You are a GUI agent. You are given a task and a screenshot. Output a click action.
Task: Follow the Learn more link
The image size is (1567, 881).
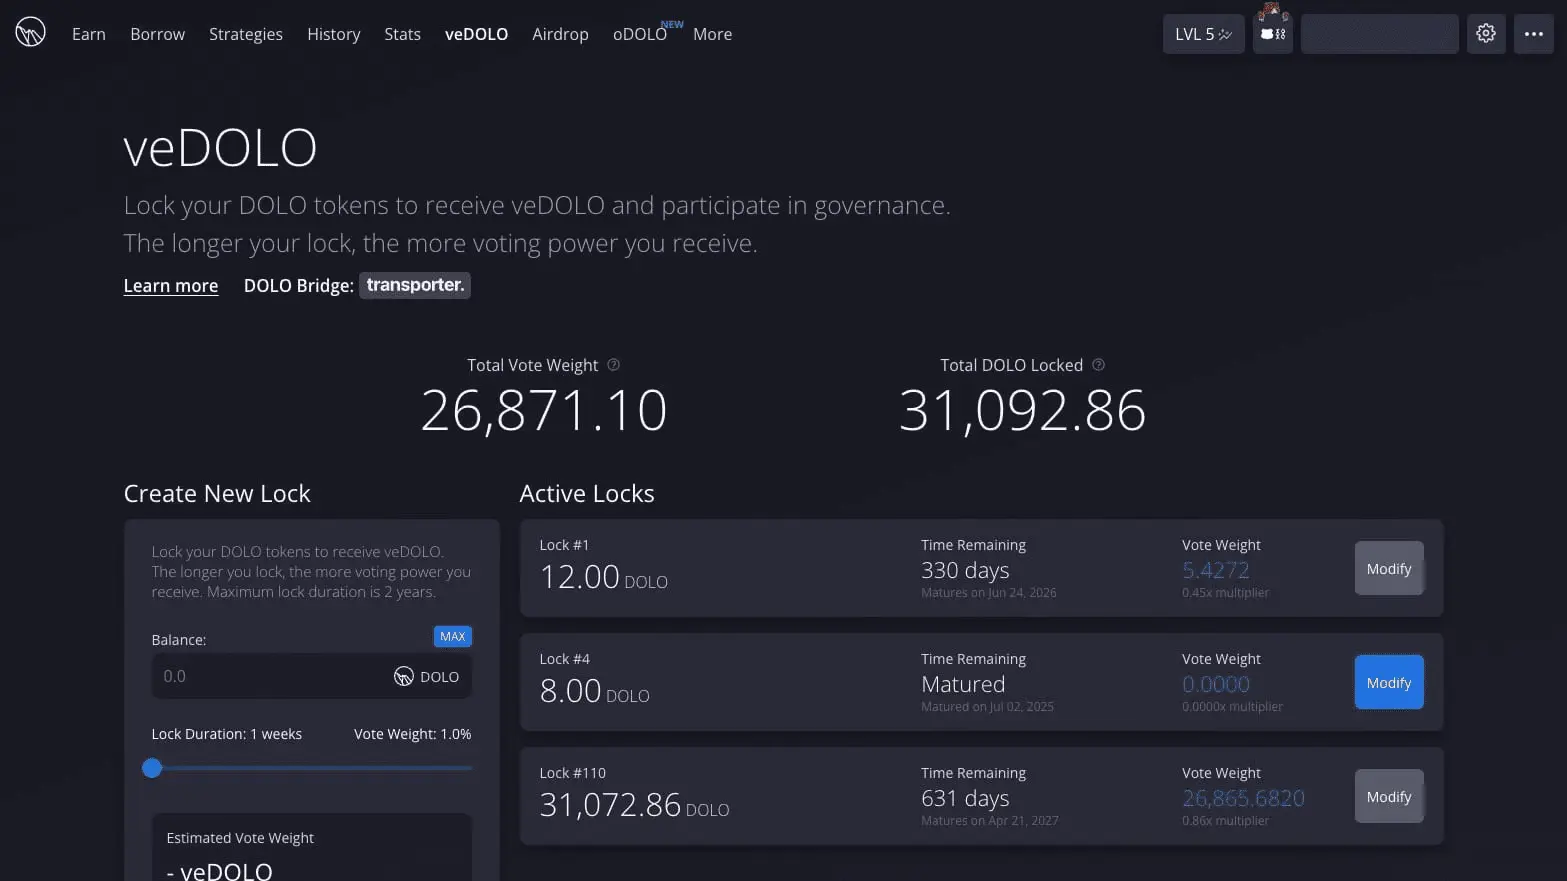[171, 286]
